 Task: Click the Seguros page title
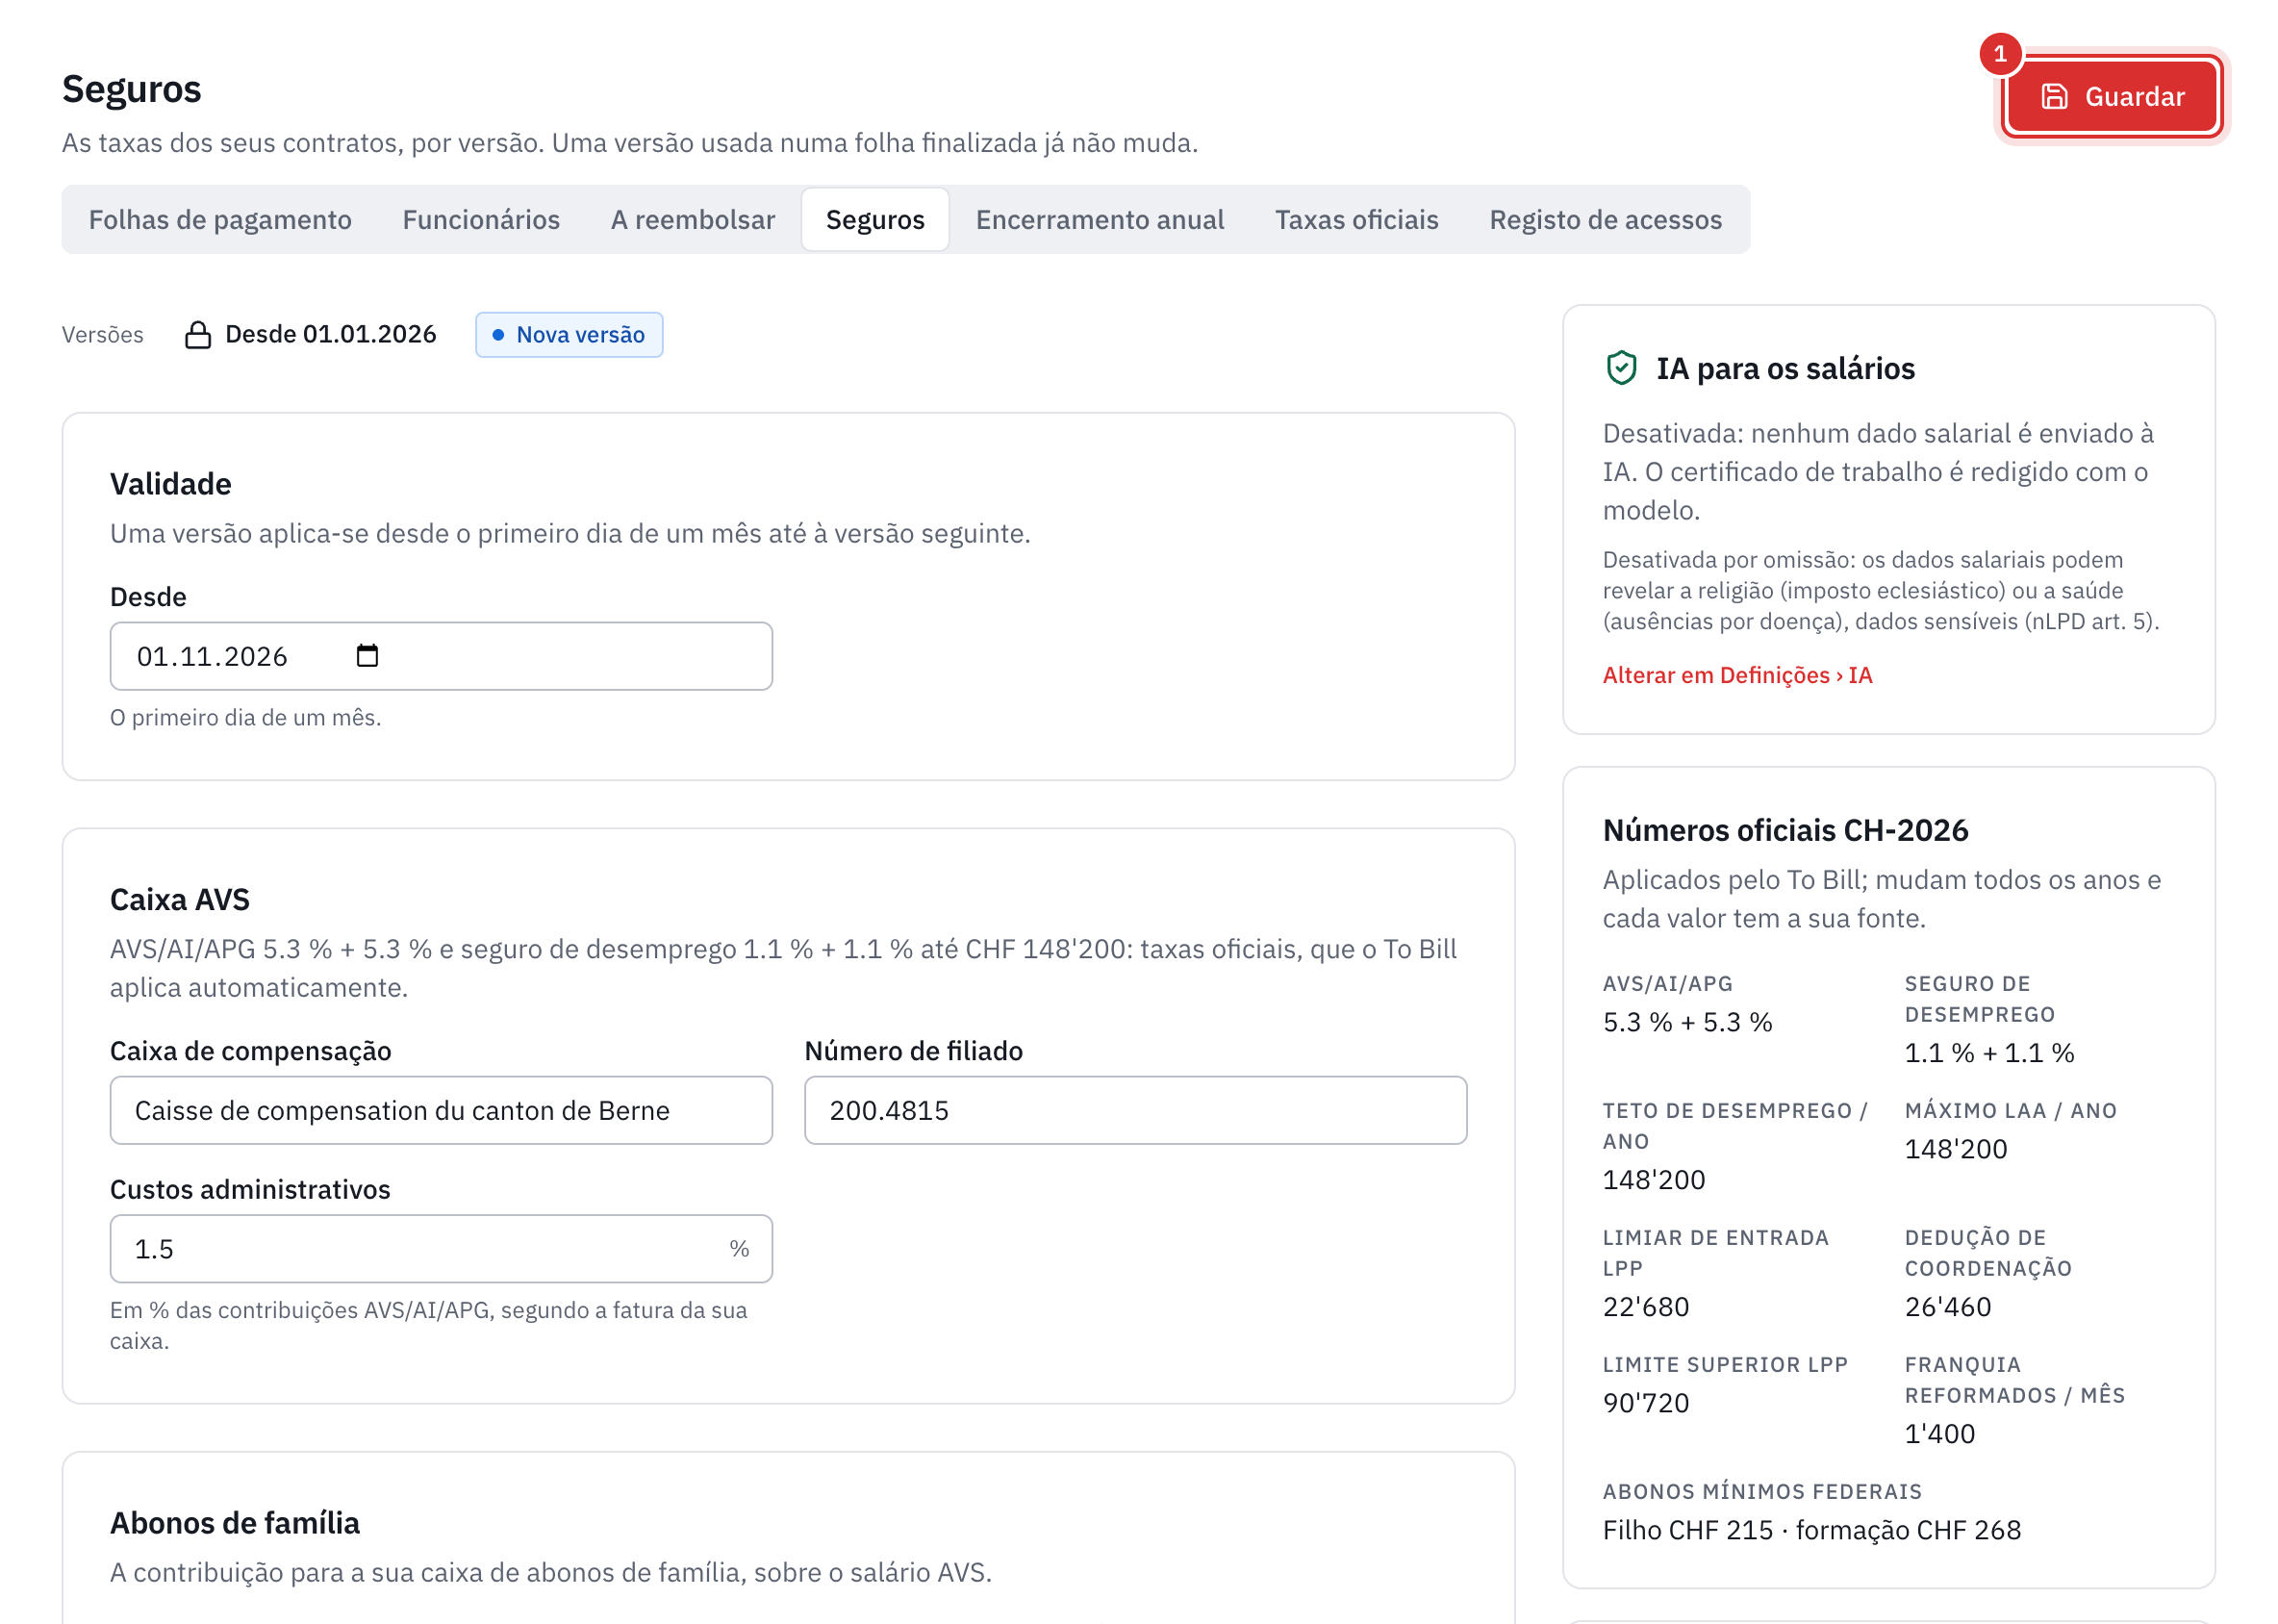(x=132, y=89)
